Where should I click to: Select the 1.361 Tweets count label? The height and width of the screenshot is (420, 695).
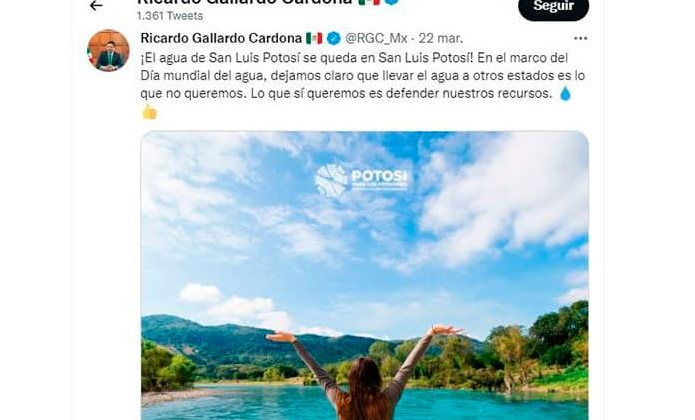tap(170, 16)
